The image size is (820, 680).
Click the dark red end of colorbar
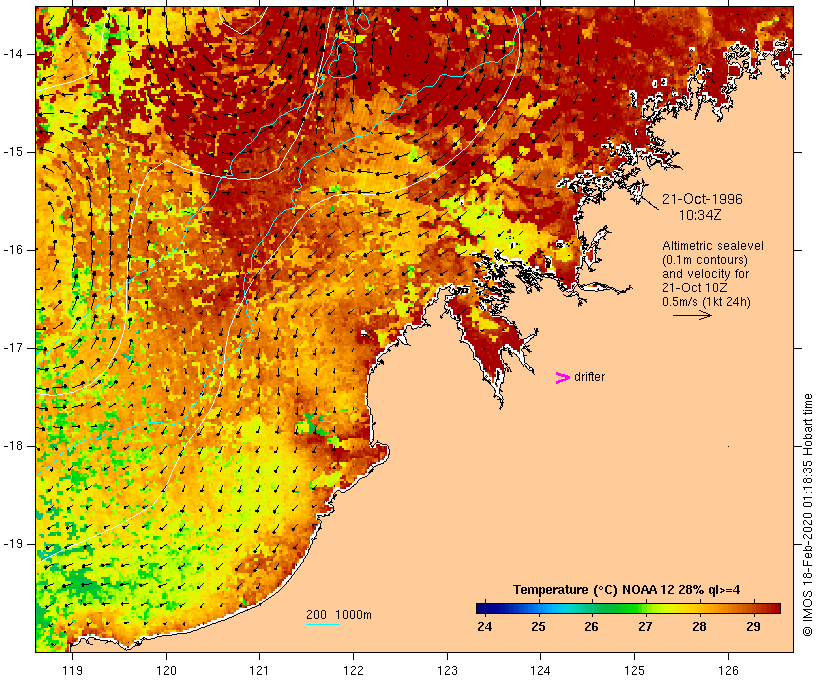point(775,608)
